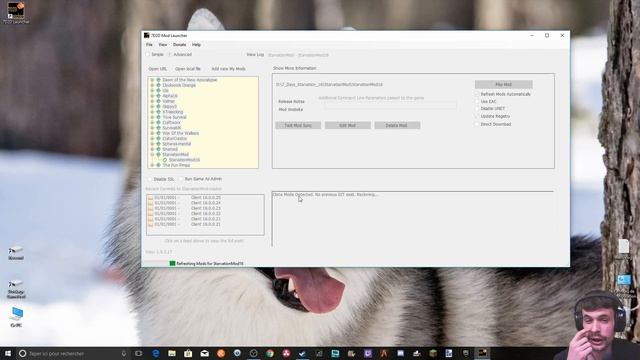This screenshot has height=360, width=640.
Task: Open Microsoft Store from the taskbar
Action: (188, 353)
